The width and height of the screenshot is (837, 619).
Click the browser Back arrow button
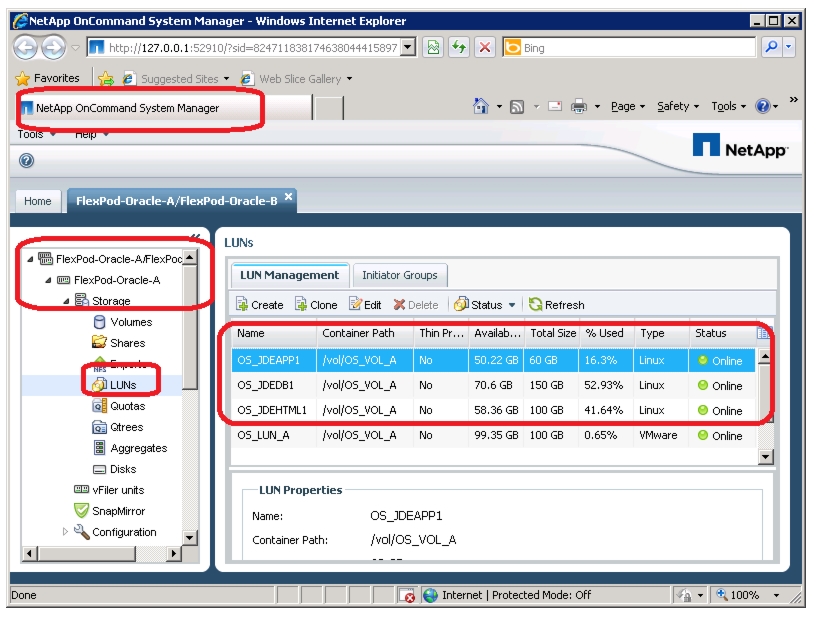pos(25,48)
